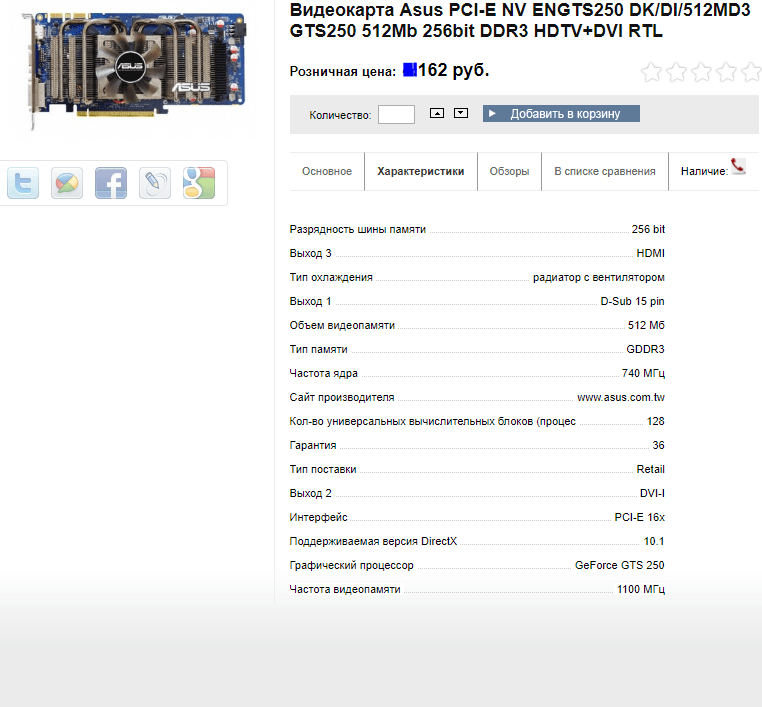Image resolution: width=762 pixels, height=707 pixels.
Task: Click the DVI-I output value
Action: [x=652, y=493]
